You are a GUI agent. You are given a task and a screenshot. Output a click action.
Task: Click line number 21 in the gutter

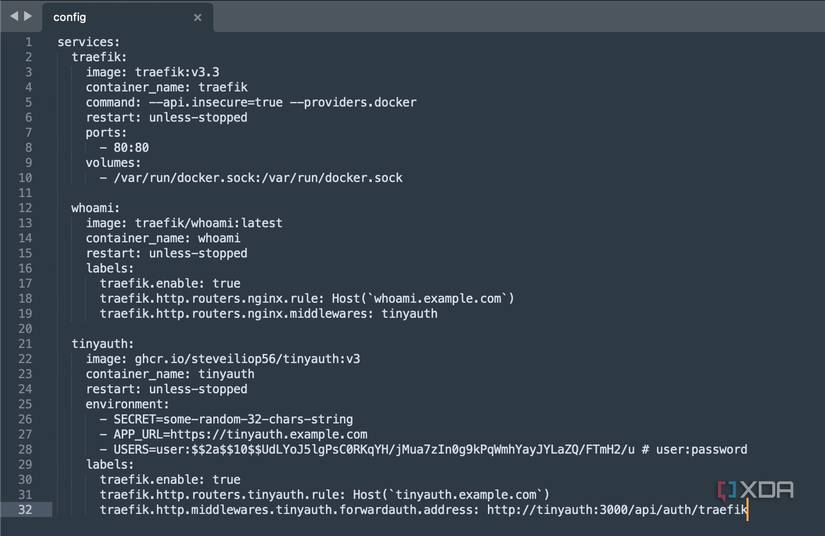[24, 344]
